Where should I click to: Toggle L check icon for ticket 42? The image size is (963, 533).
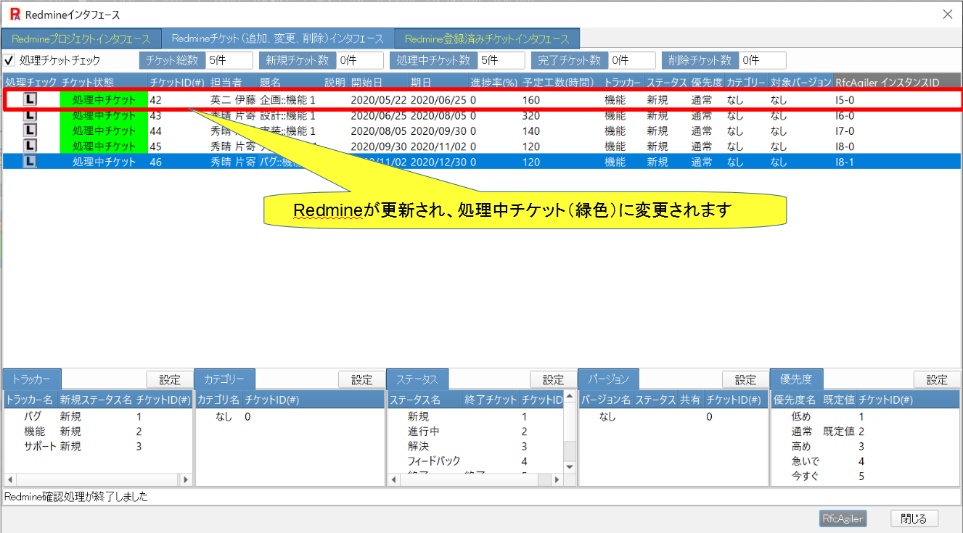tap(29, 99)
